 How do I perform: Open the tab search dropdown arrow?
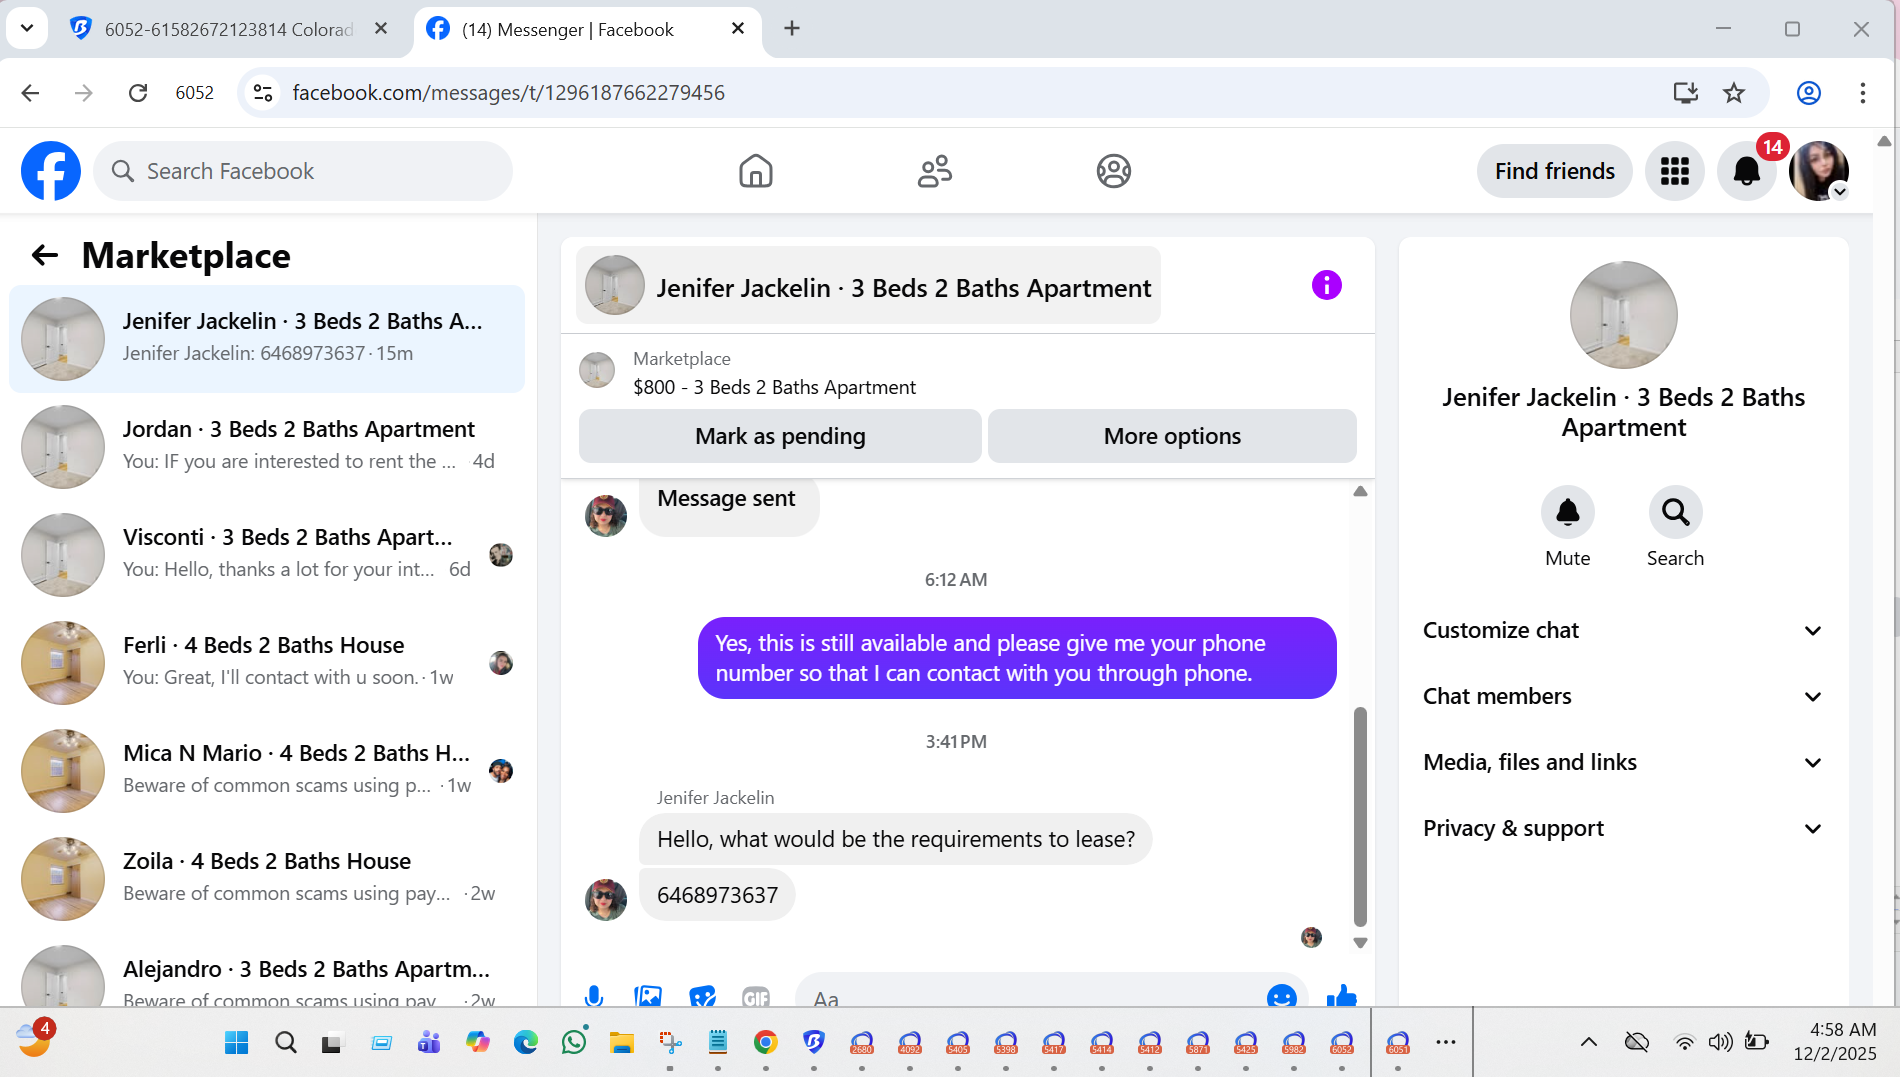click(x=27, y=28)
